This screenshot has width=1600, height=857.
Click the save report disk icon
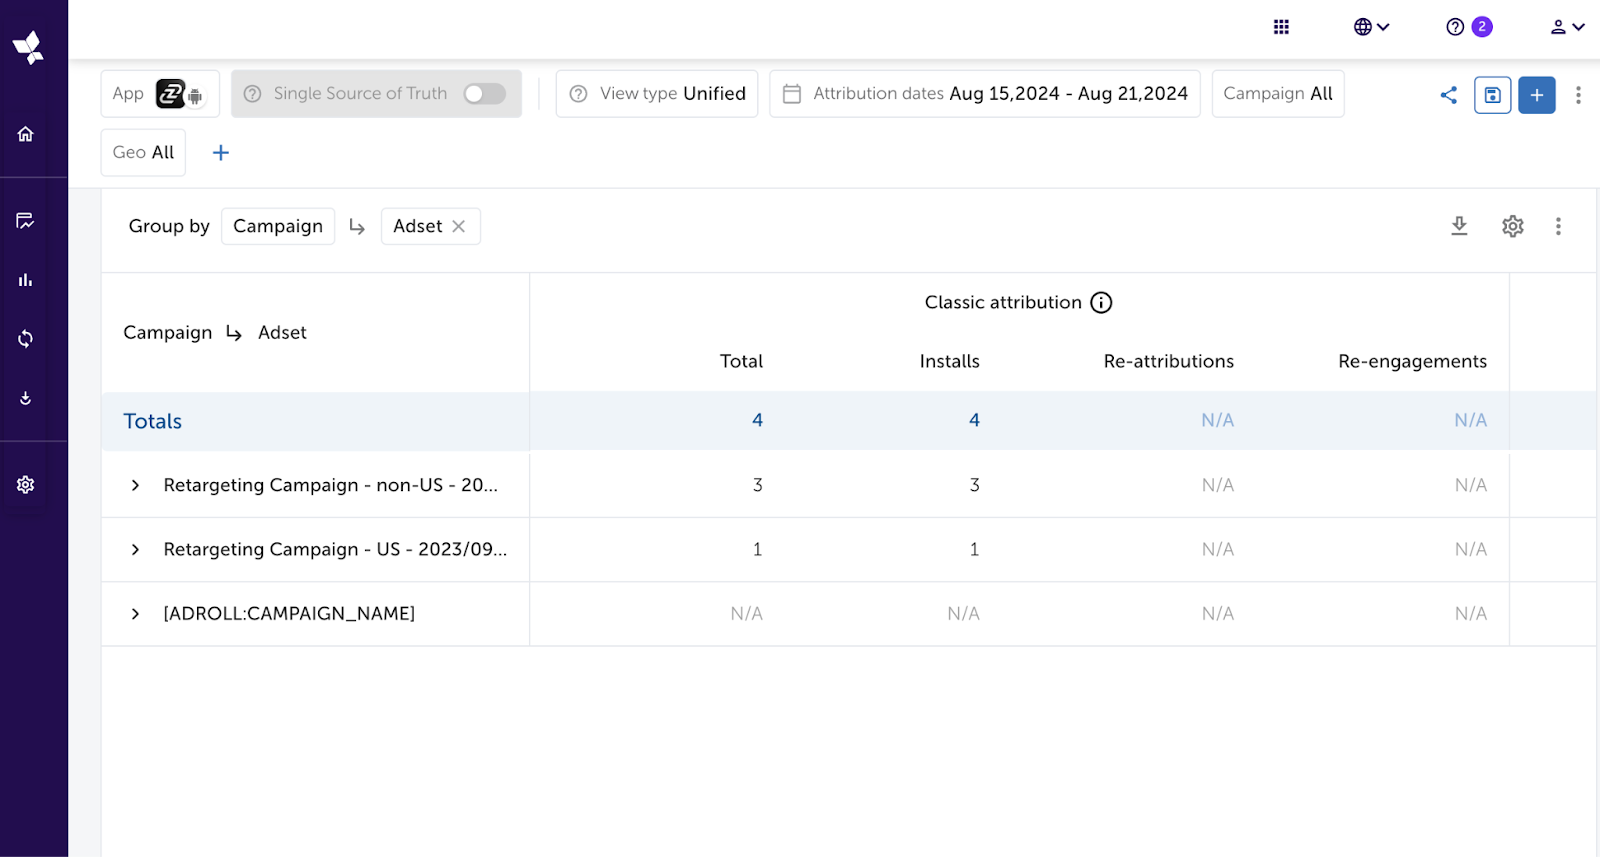pos(1492,95)
